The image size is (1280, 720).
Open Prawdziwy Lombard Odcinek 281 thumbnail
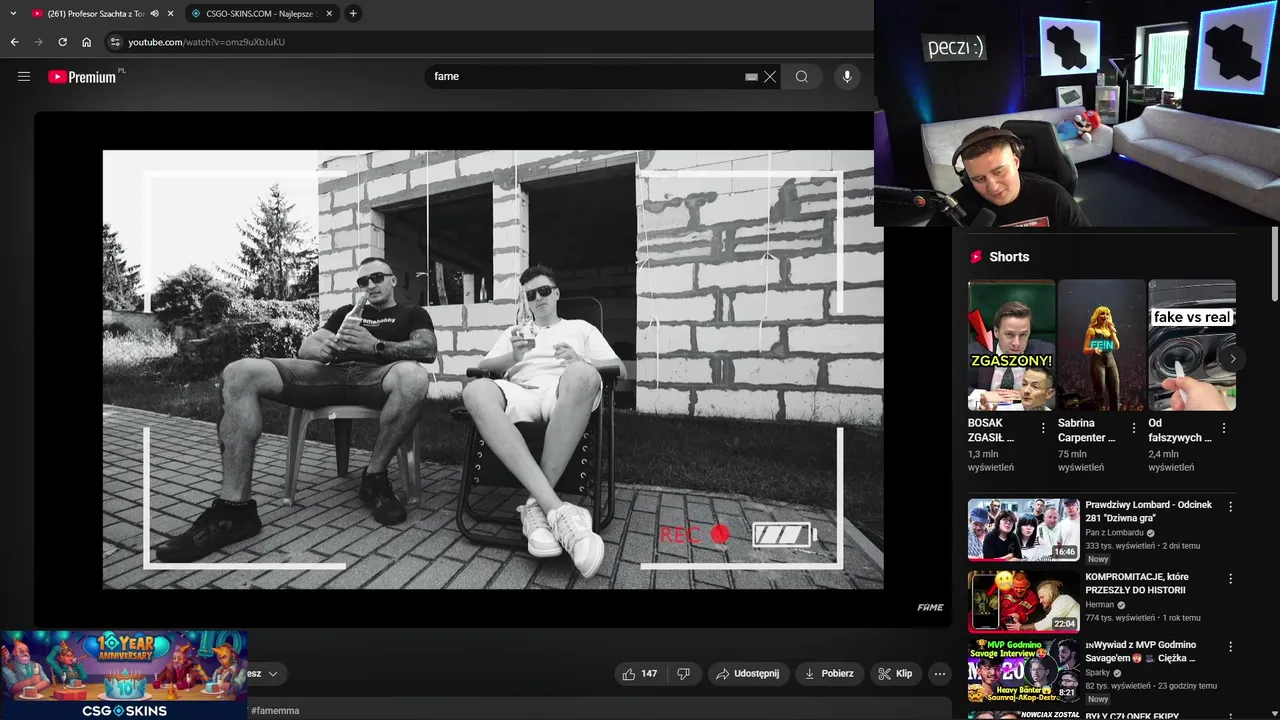click(x=1023, y=530)
